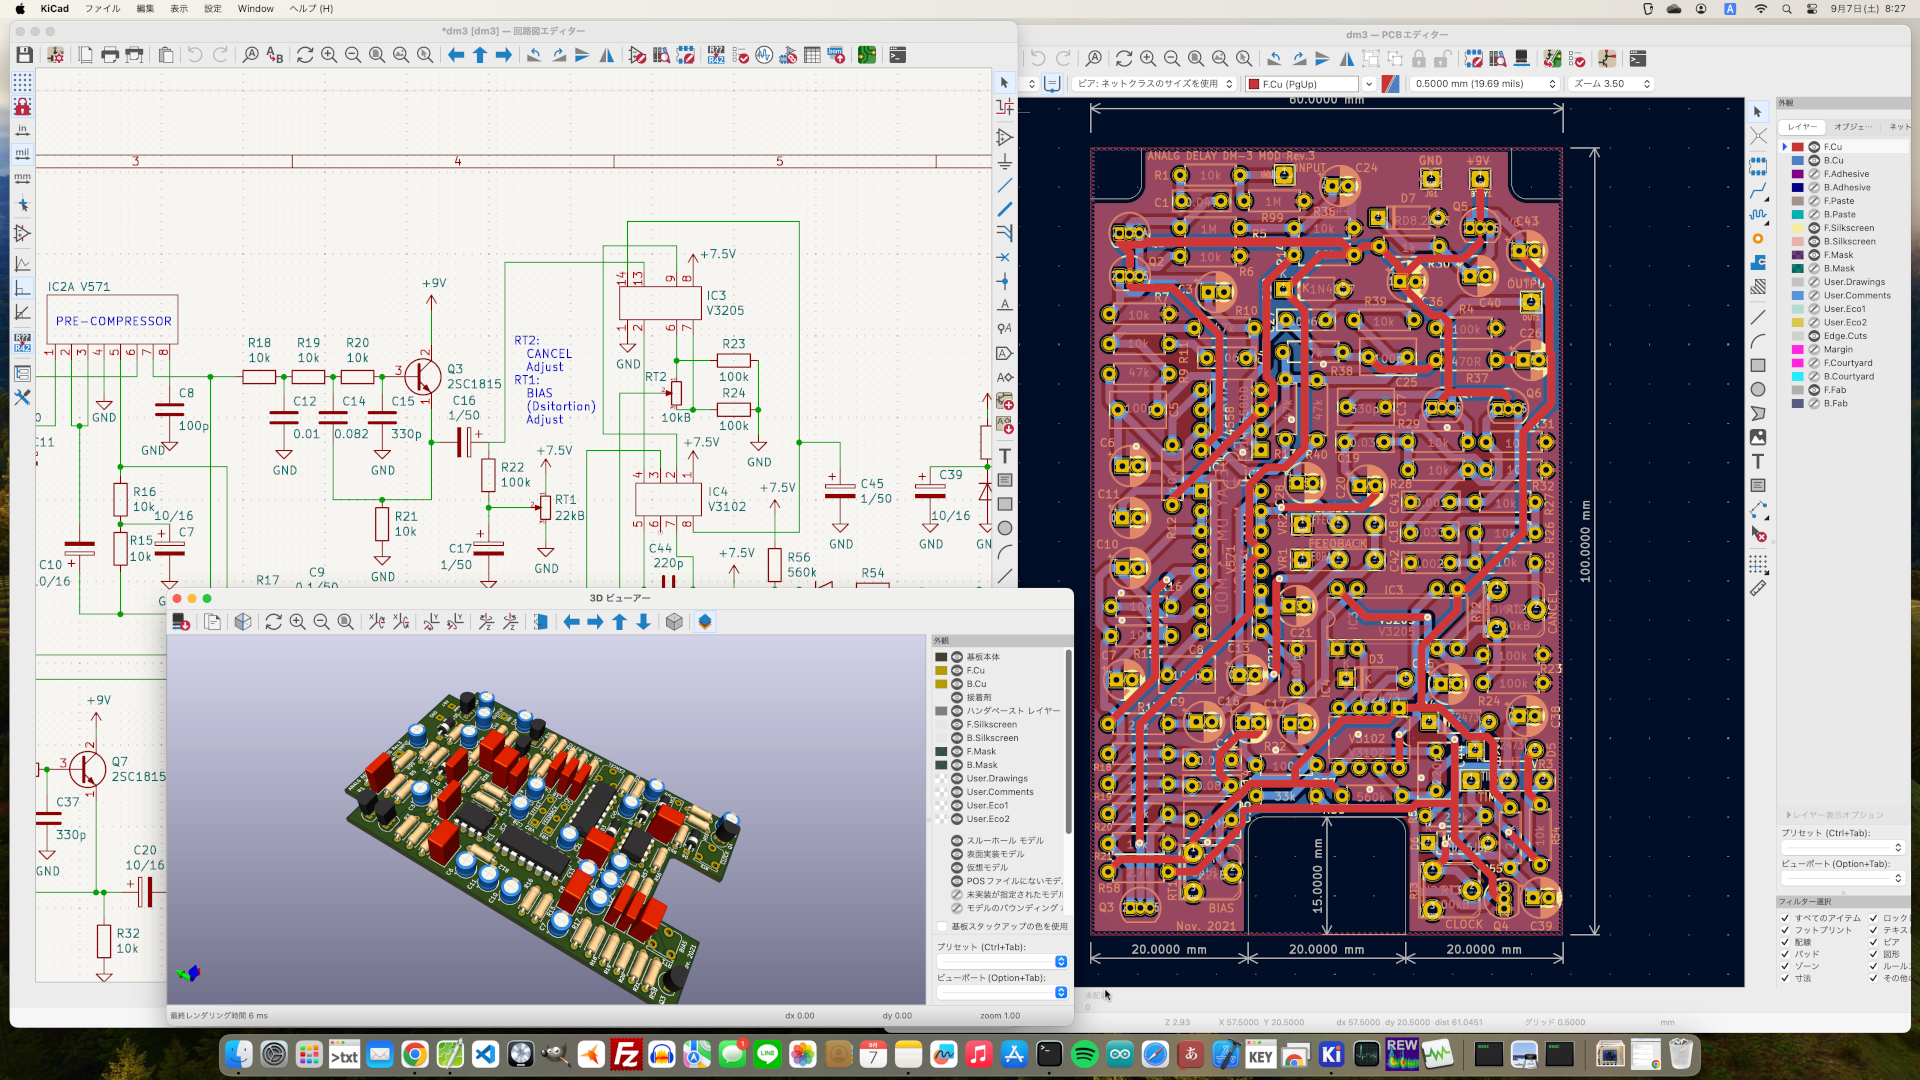
Task: Open 3D viewer viewport dropdown
Action: pos(1002,993)
